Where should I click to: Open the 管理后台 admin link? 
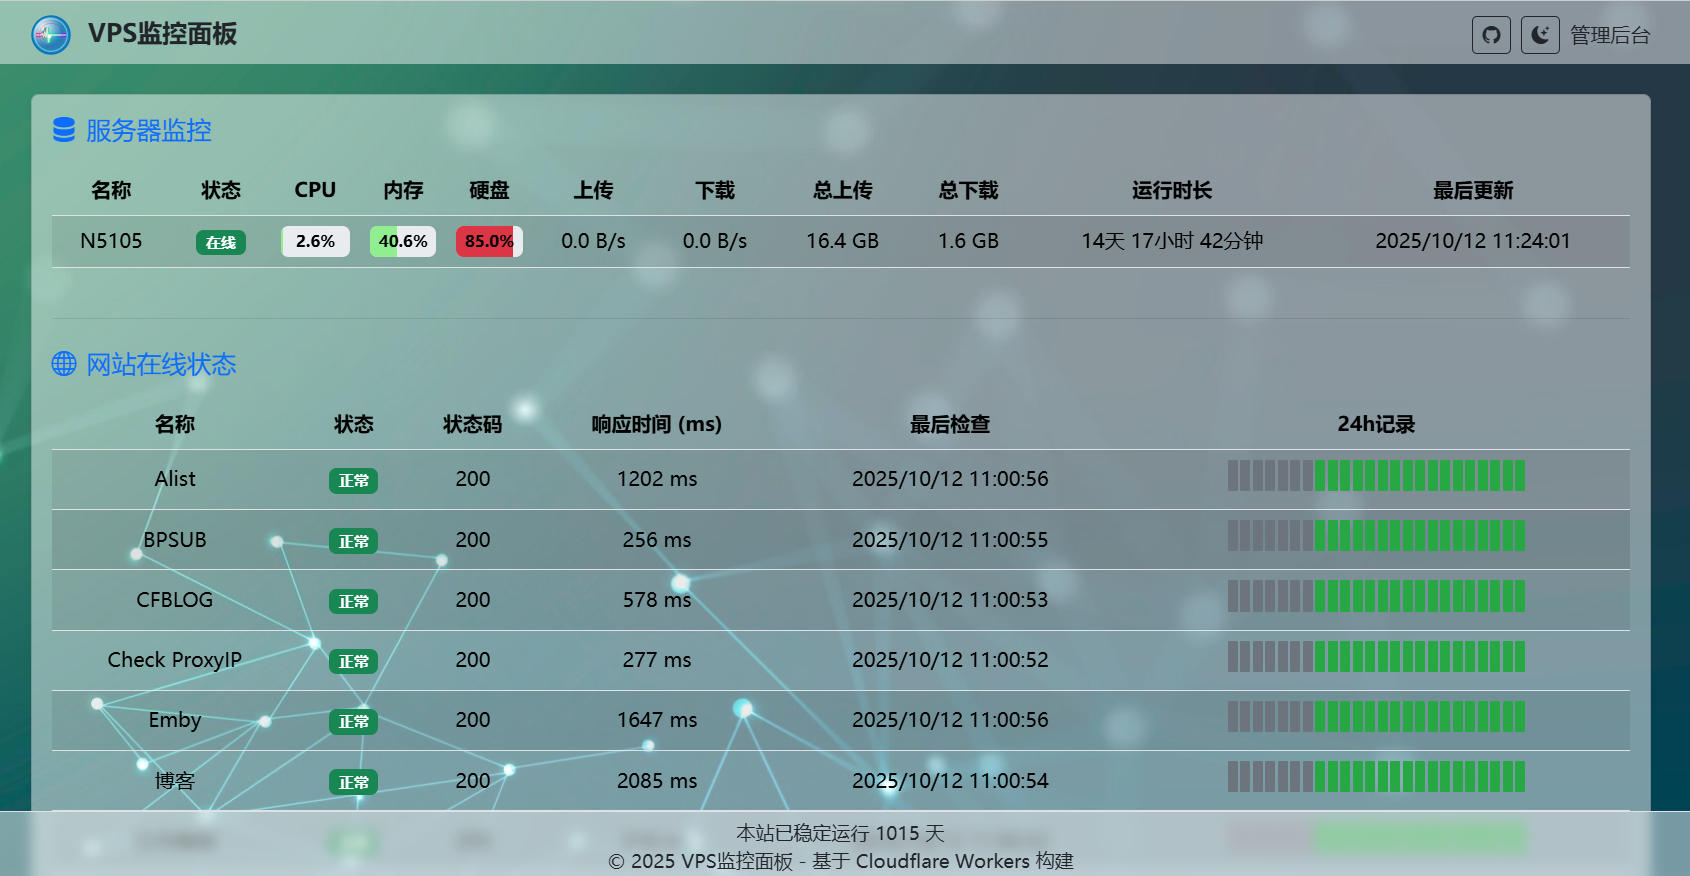click(x=1610, y=35)
